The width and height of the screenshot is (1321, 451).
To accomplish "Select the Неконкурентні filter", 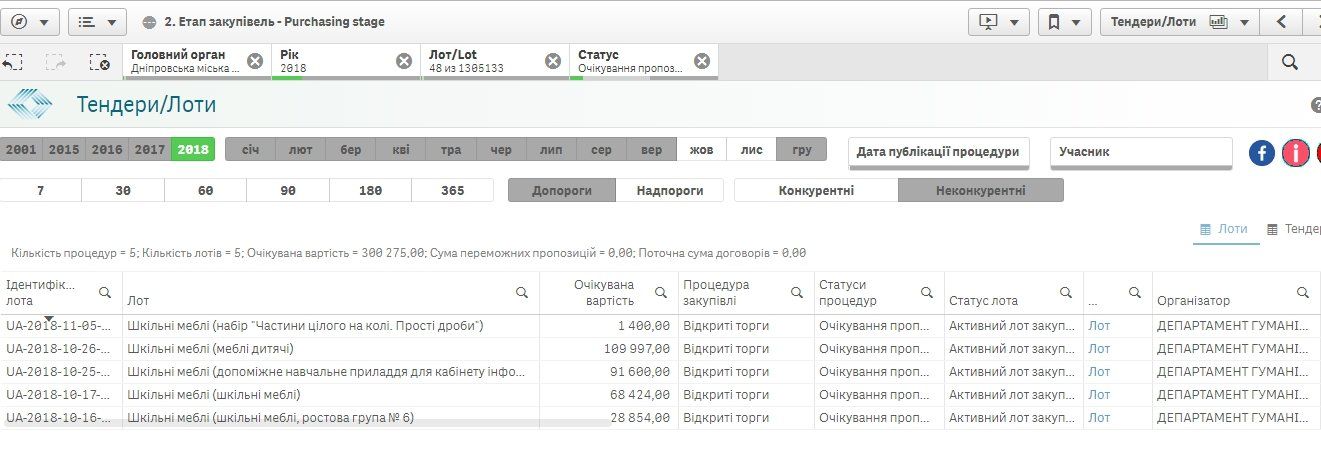I will [x=981, y=190].
